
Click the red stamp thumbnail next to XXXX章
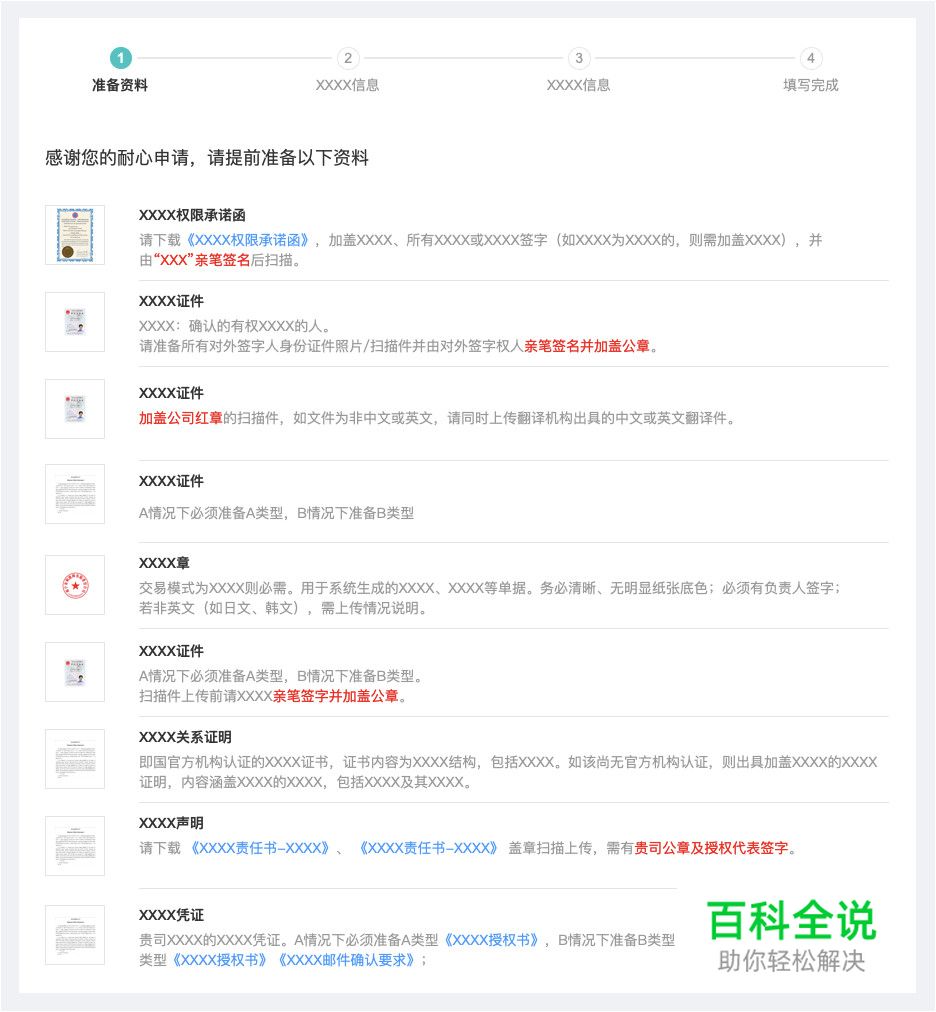coord(74,585)
